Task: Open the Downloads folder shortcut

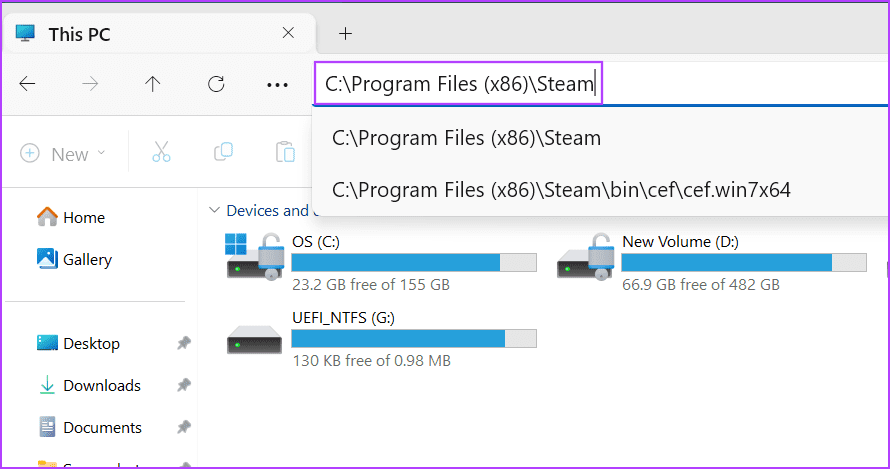Action: pos(101,385)
